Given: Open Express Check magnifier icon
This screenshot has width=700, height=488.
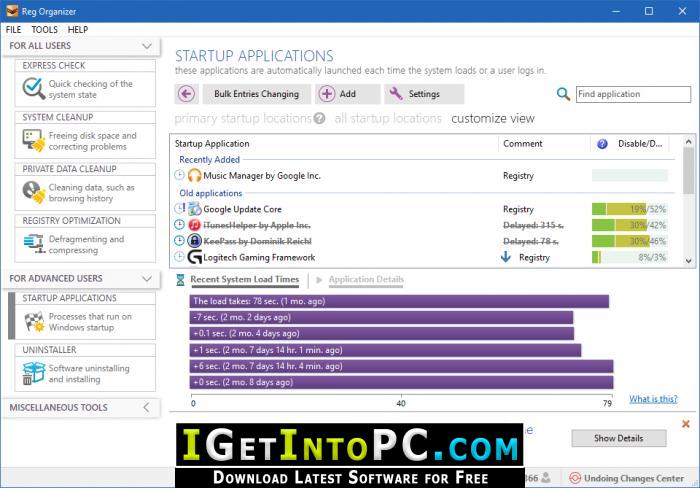Looking at the screenshot, I should pos(34,89).
